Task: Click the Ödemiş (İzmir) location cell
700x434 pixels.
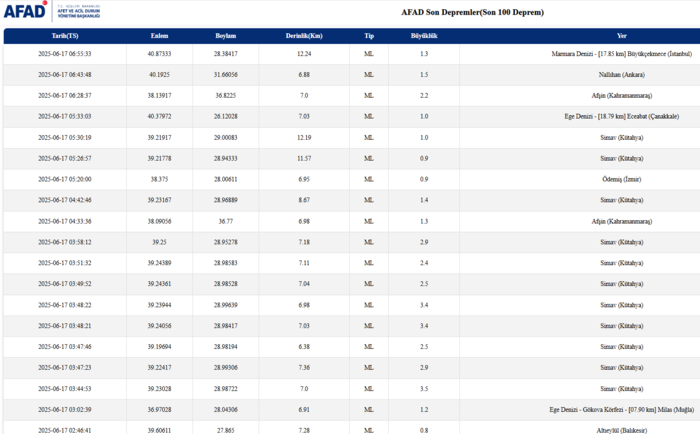Action: [x=622, y=179]
